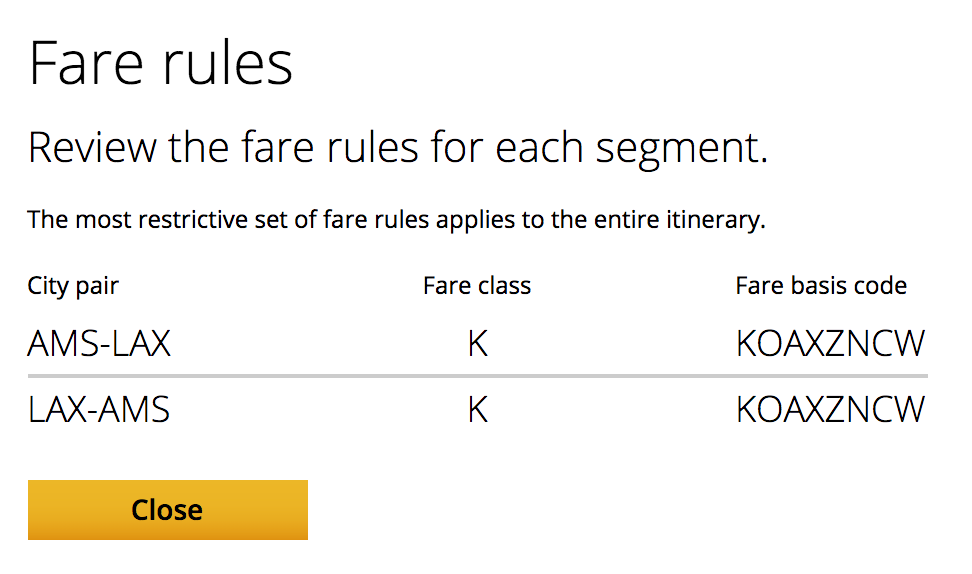972x574 pixels.
Task: Click the Review the fare rules subtitle
Action: (x=397, y=148)
